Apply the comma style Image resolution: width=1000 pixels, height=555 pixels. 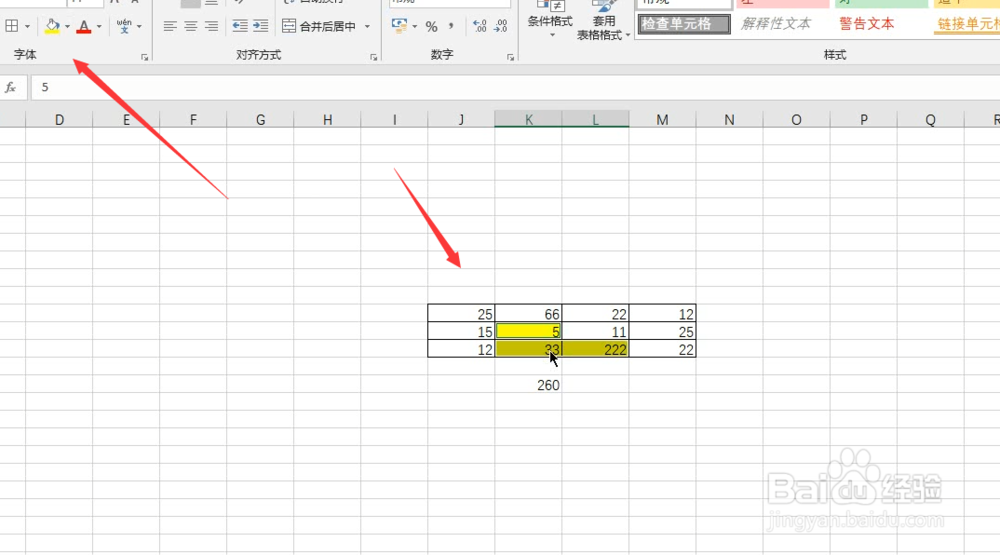(451, 26)
